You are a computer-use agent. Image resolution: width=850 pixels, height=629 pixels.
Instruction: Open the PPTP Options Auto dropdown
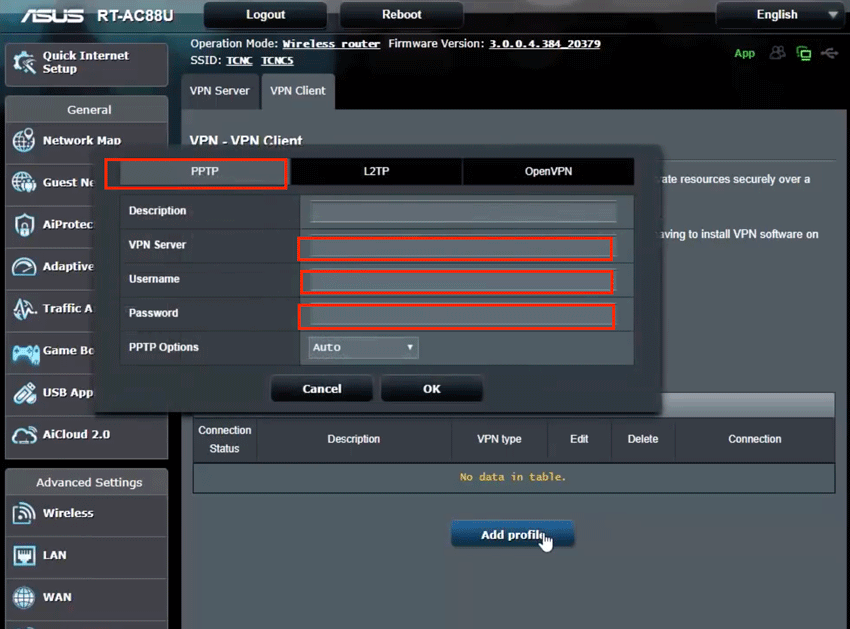point(362,347)
